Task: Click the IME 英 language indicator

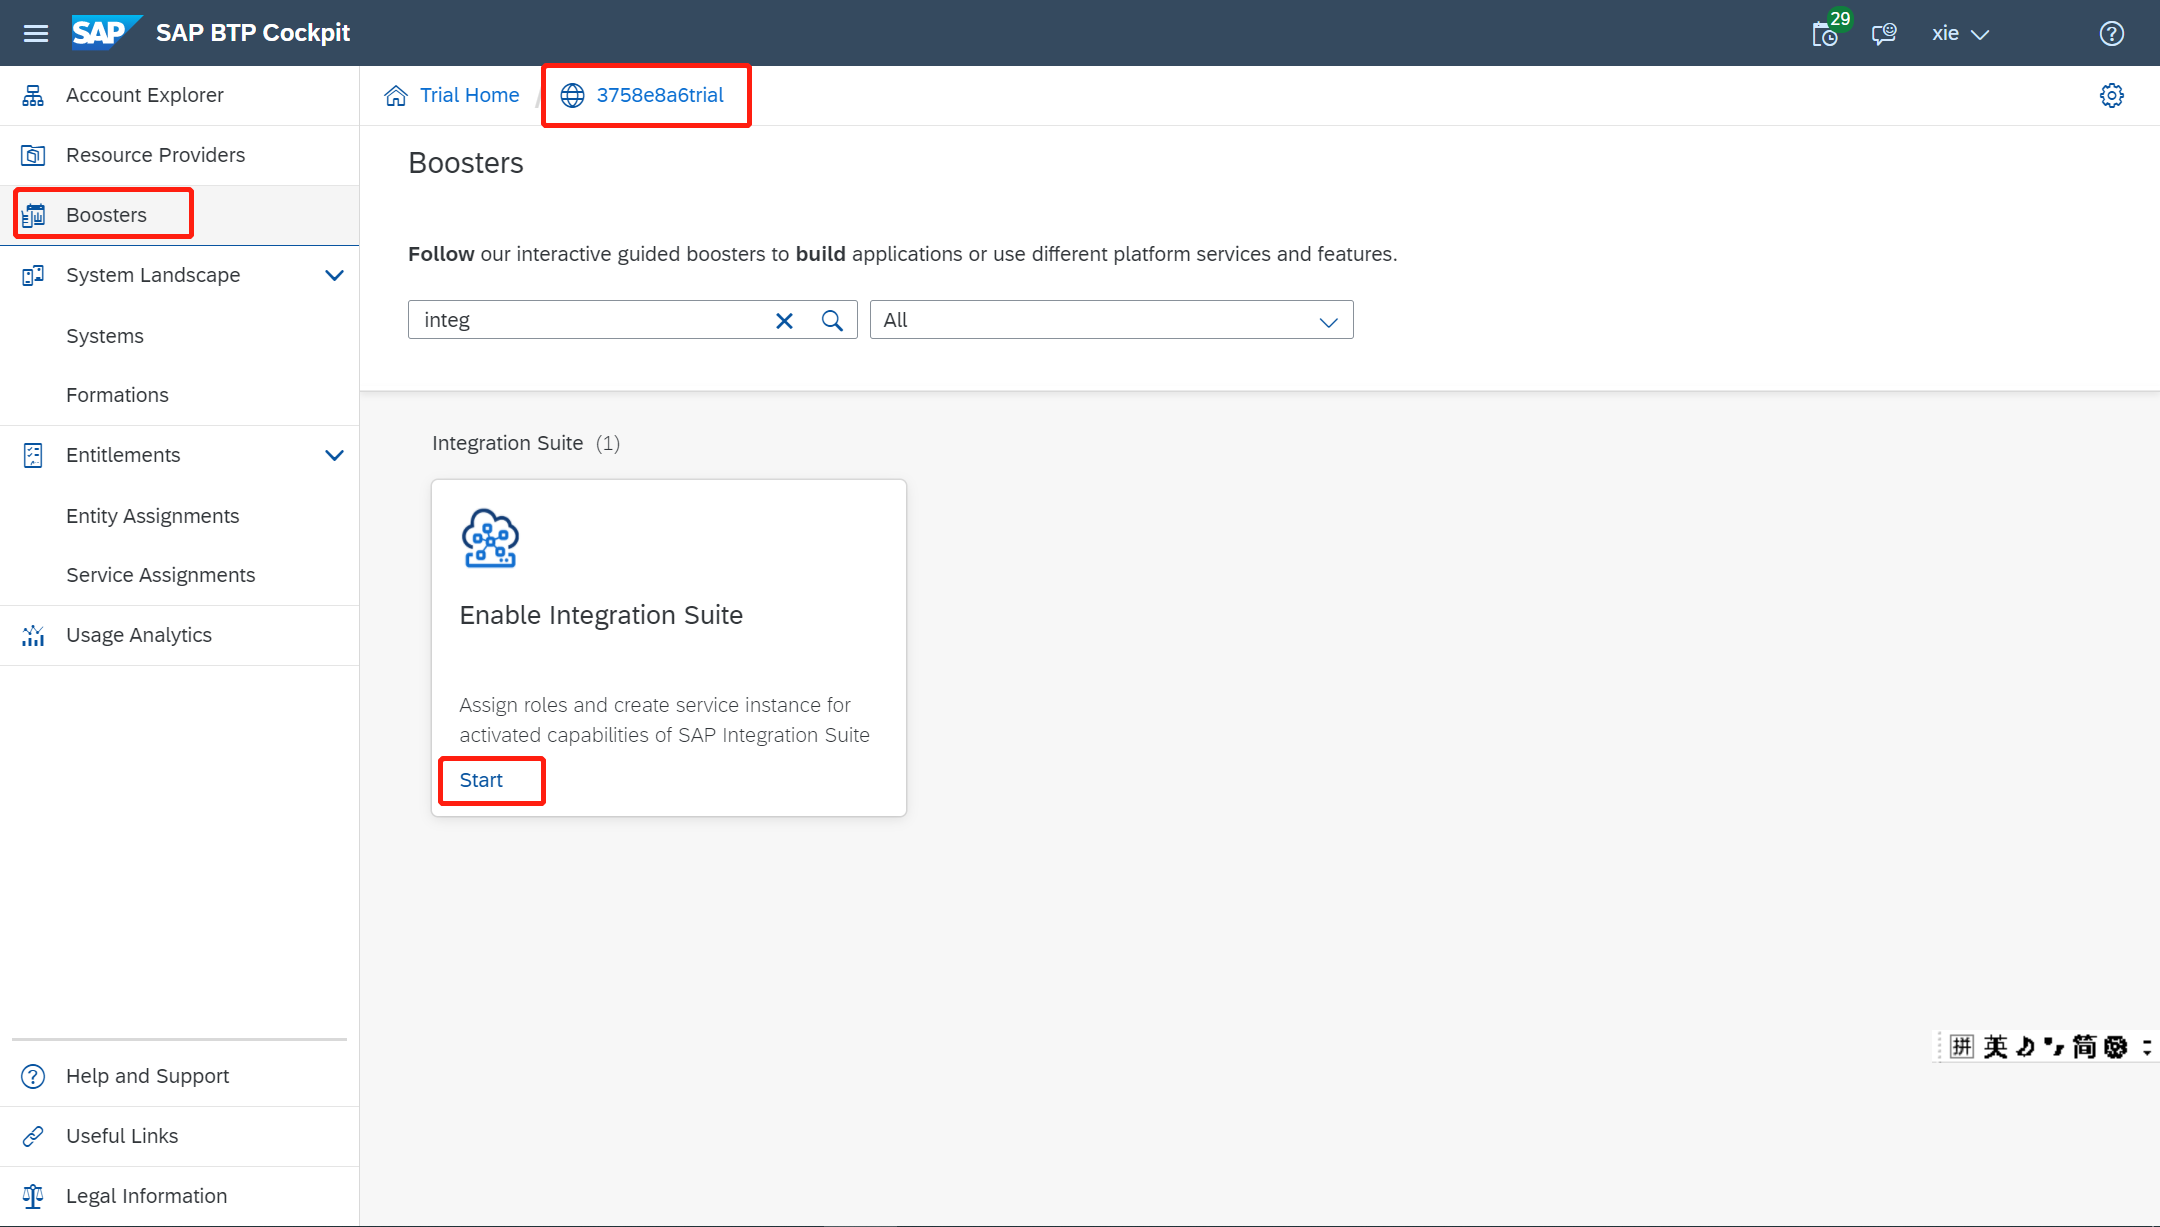Action: click(x=1995, y=1046)
